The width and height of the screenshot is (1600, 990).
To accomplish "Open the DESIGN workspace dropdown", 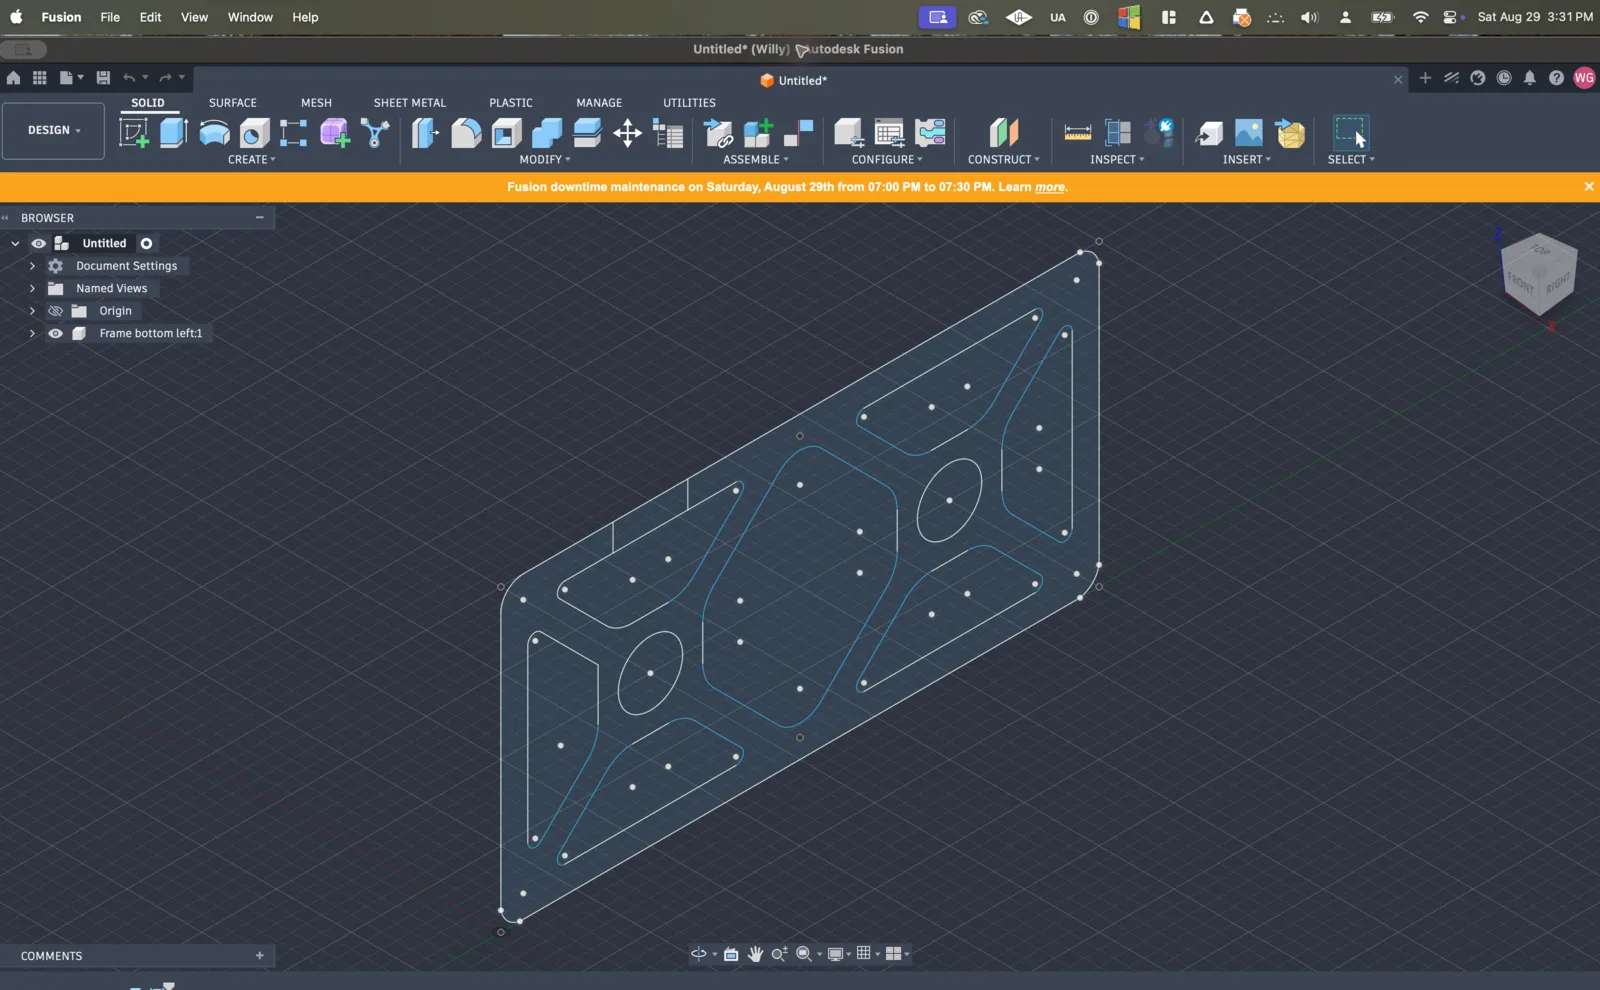I will click(53, 131).
